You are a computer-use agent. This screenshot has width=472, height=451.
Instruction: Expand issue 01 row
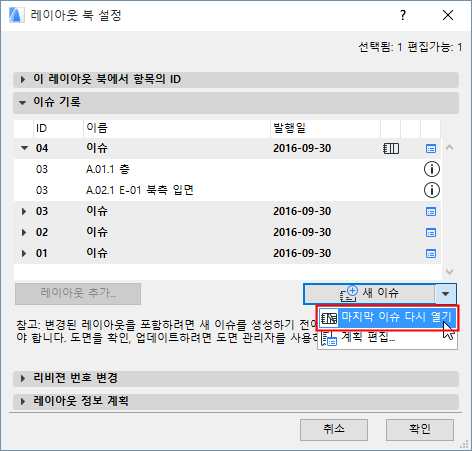[24, 253]
